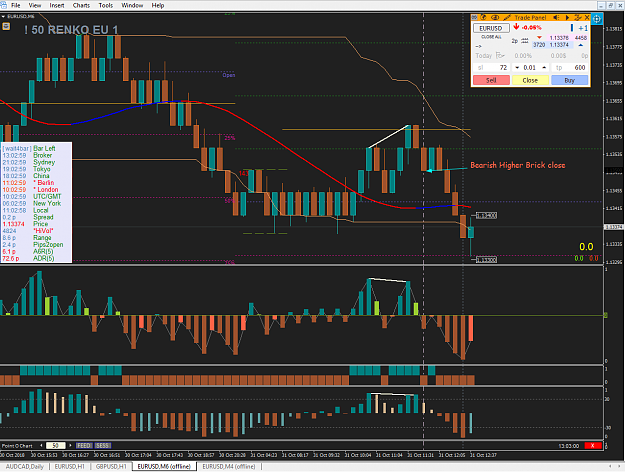Open the View menu
Viewport: 625px width, 472px height.
pos(35,5)
